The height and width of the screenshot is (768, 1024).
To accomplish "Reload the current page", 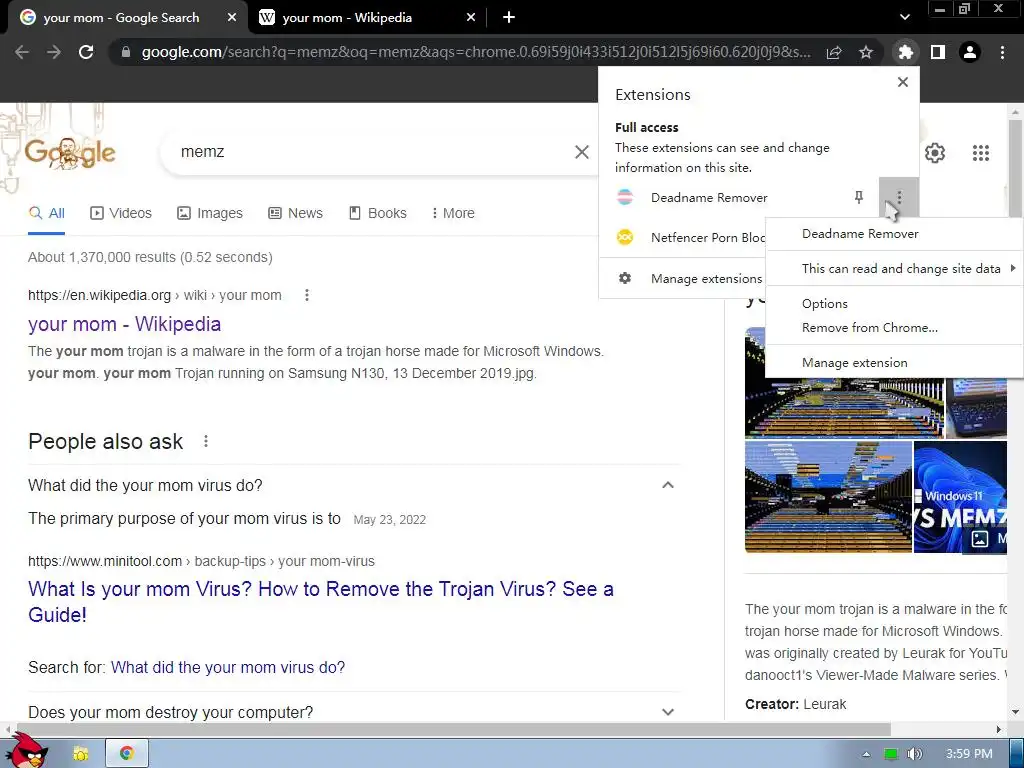I will (86, 52).
